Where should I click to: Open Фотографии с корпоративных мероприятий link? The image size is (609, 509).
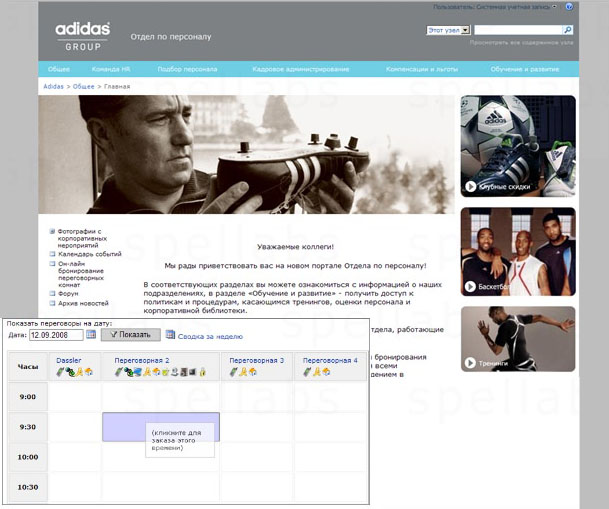point(82,238)
